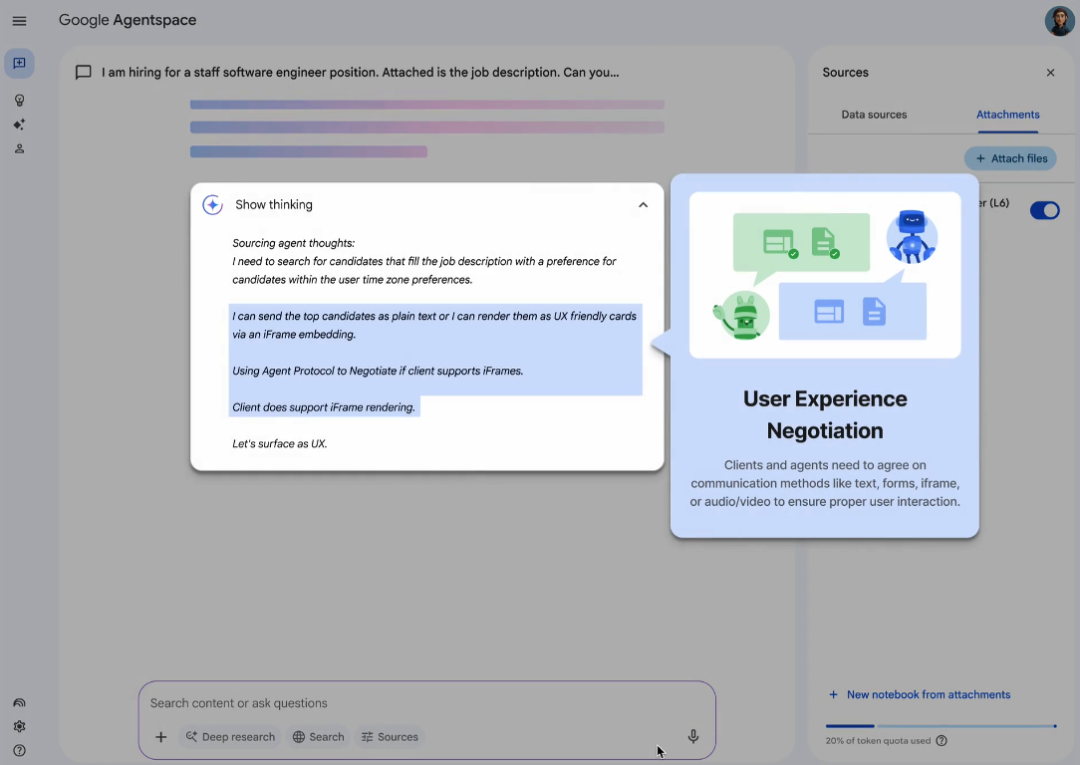The height and width of the screenshot is (765, 1080).
Task: Click the chat bubble icon beside conversation title
Action: 83,72
